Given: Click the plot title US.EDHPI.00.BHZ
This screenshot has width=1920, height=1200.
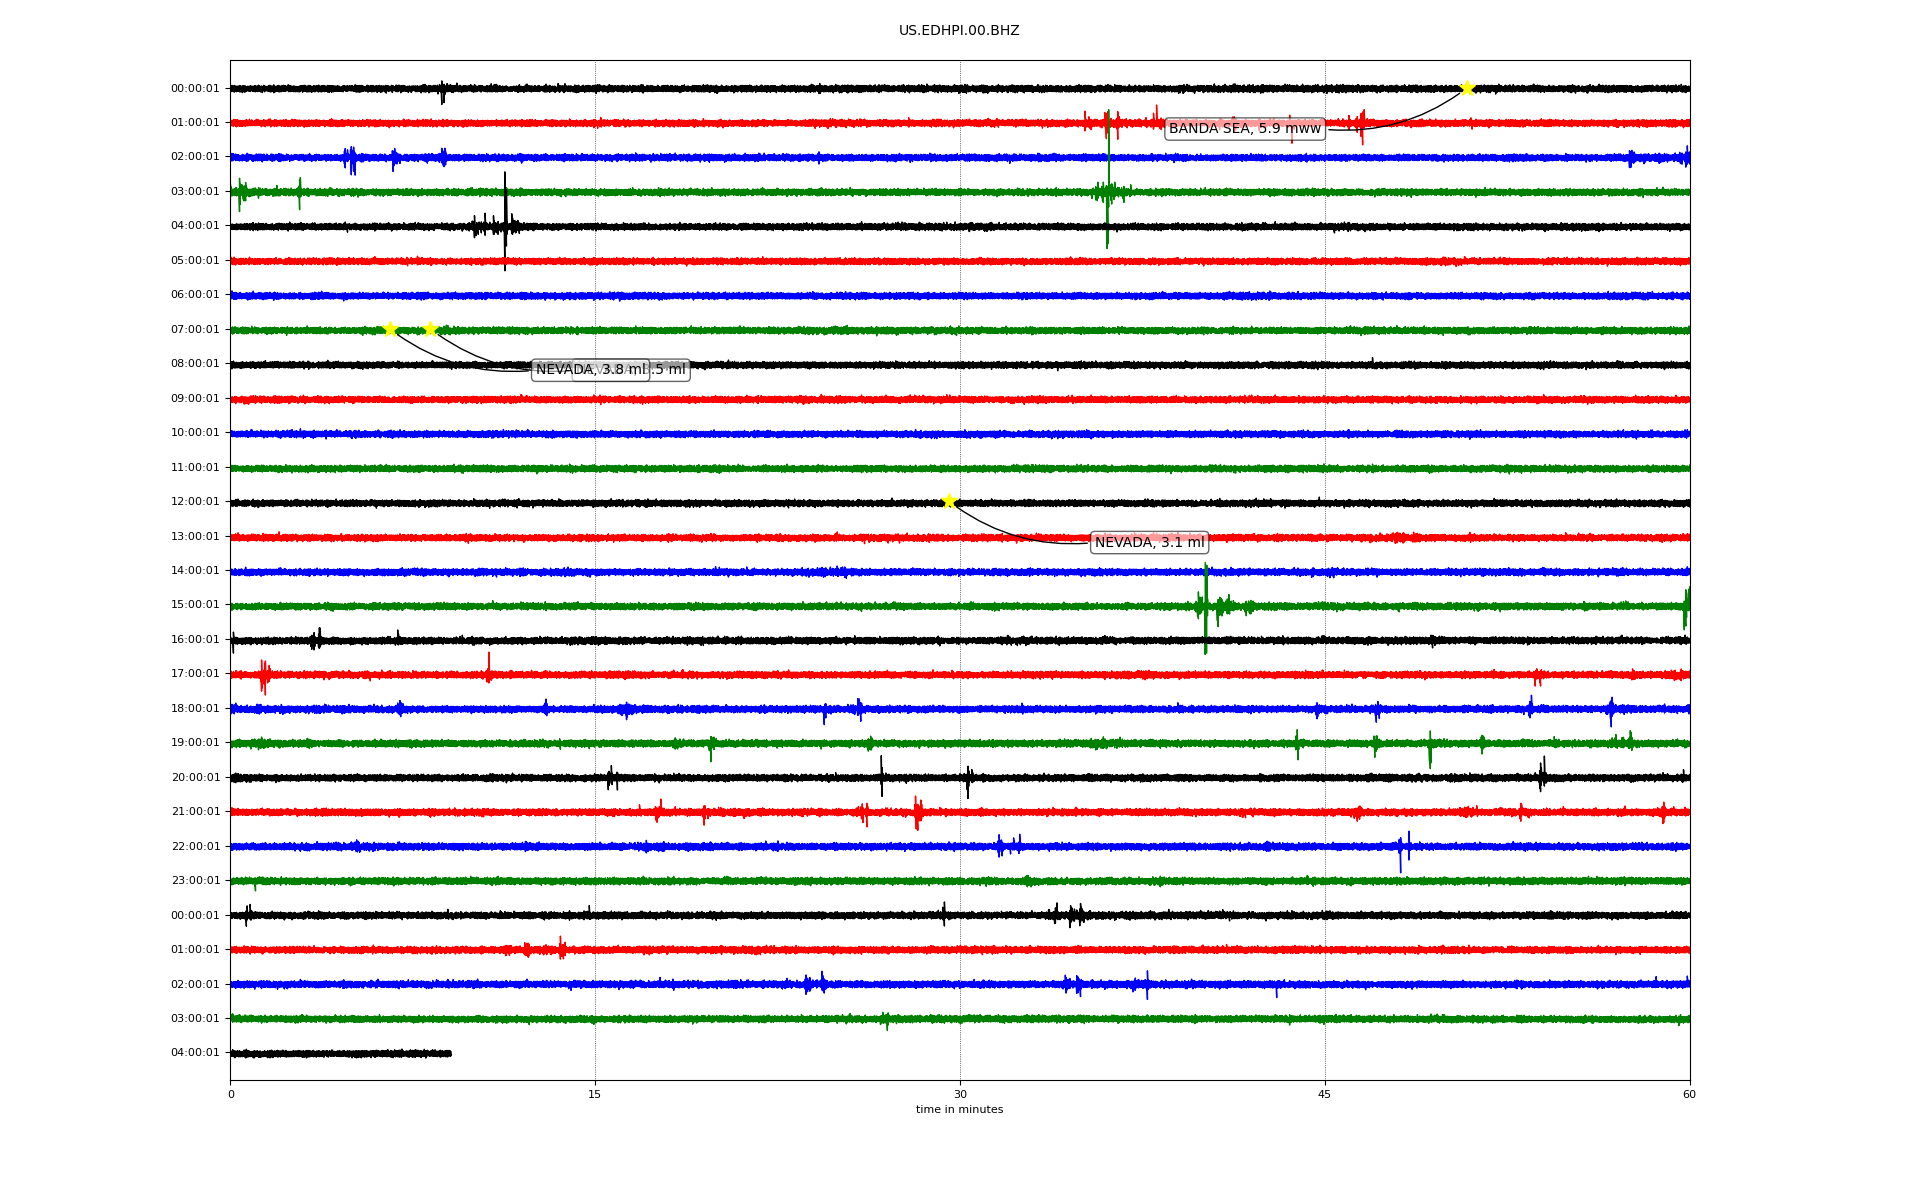Looking at the screenshot, I should click(x=959, y=31).
